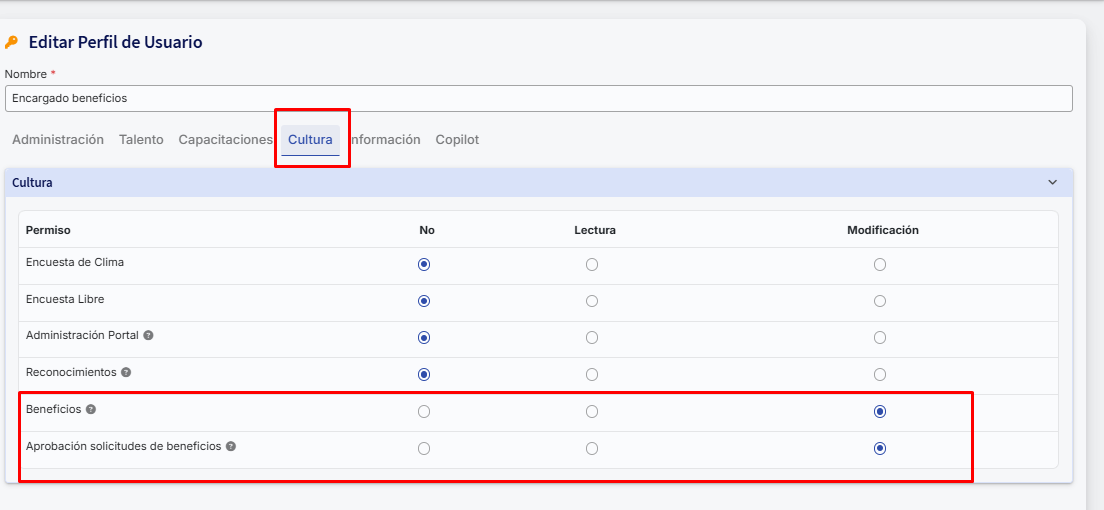This screenshot has height=510, width=1104.
Task: Go to the Capacitaciones tab
Action: 225,140
